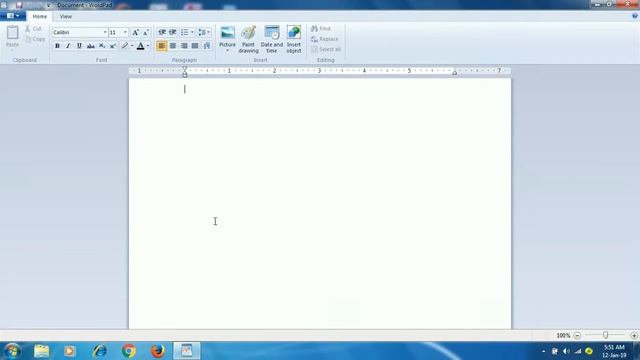Click the first-line indent marker on ruler
Screen dimensions: 640x360
(x=185, y=69)
